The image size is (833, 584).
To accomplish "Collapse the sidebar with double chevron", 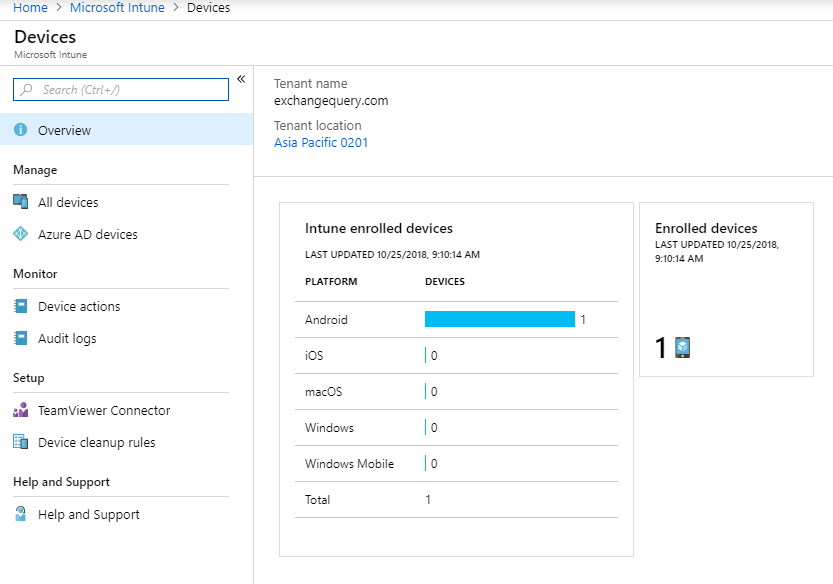I will coord(241,80).
